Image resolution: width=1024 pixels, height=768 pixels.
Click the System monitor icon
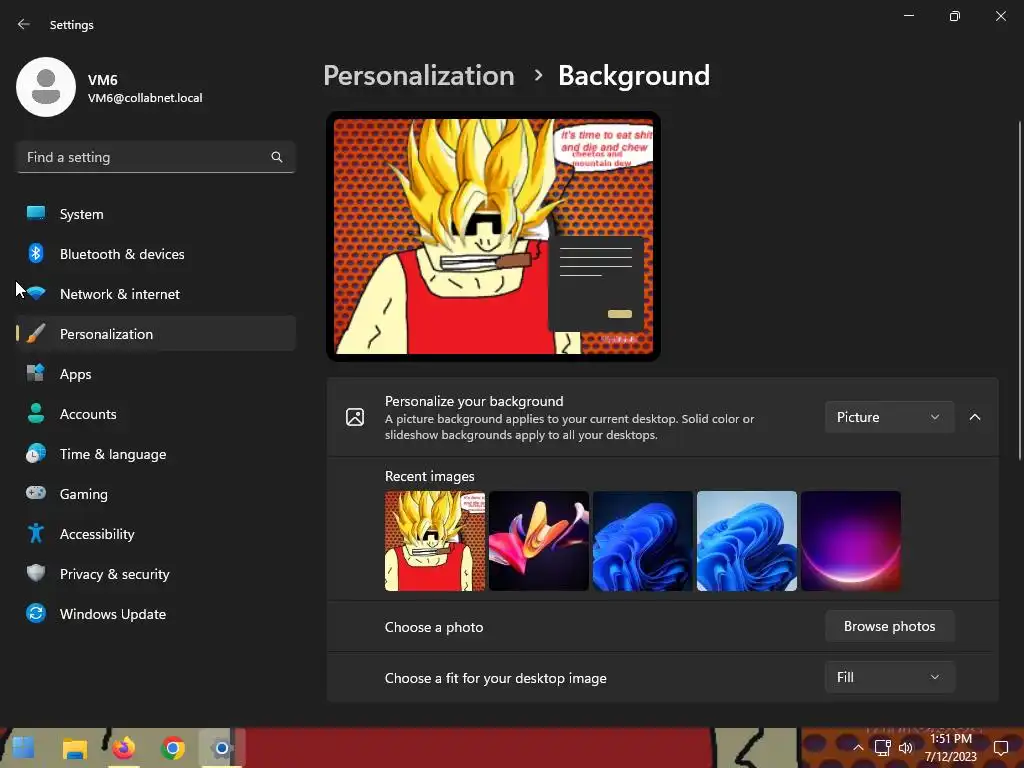click(x=36, y=214)
